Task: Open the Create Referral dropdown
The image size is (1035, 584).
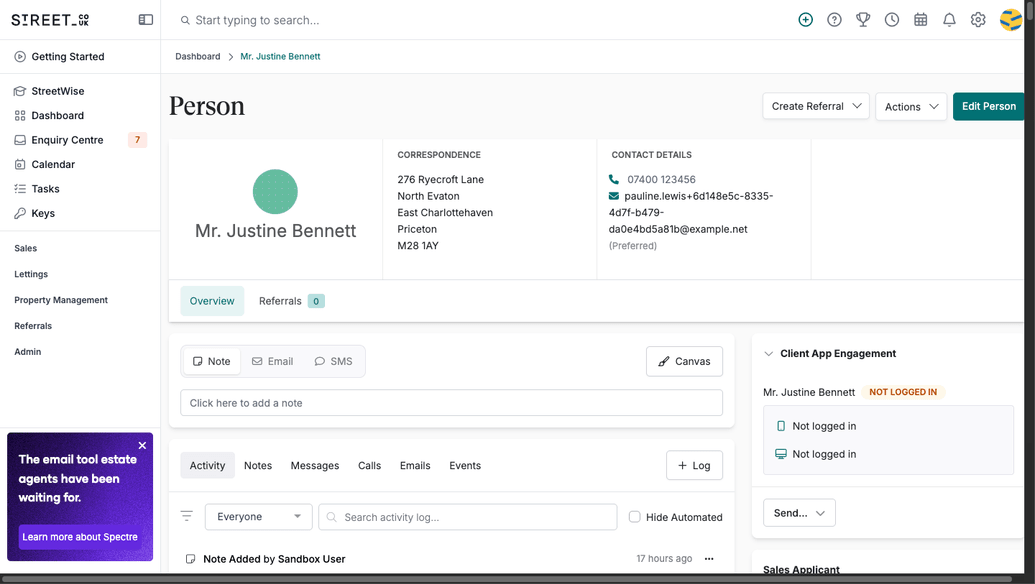Action: 816,106
